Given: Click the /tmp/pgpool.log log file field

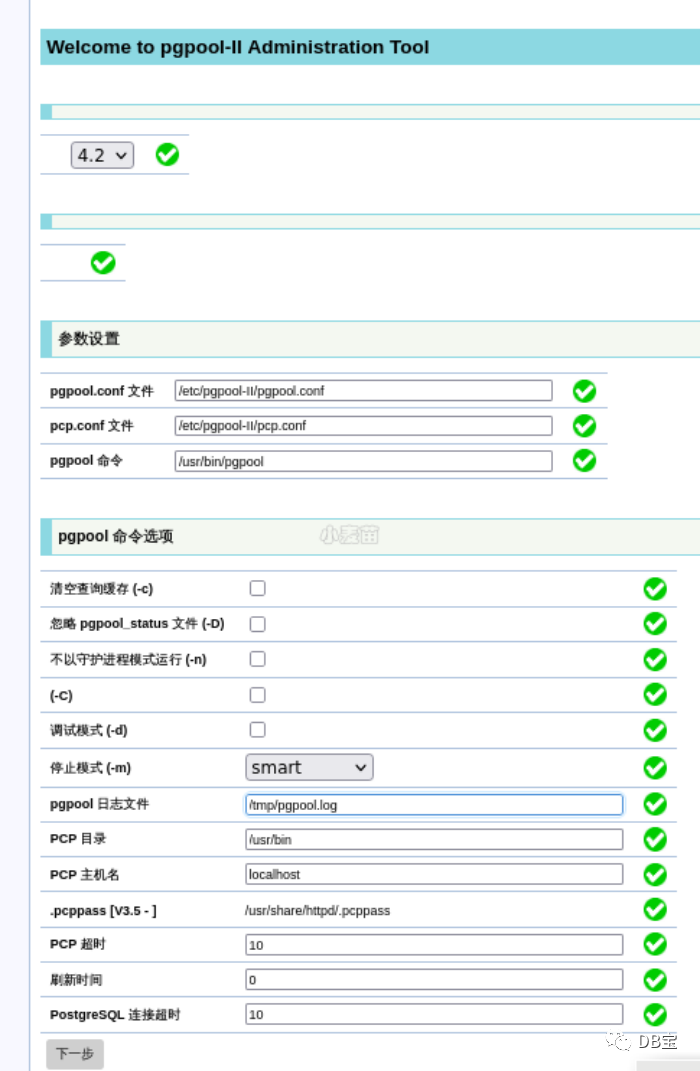Looking at the screenshot, I should coord(434,805).
